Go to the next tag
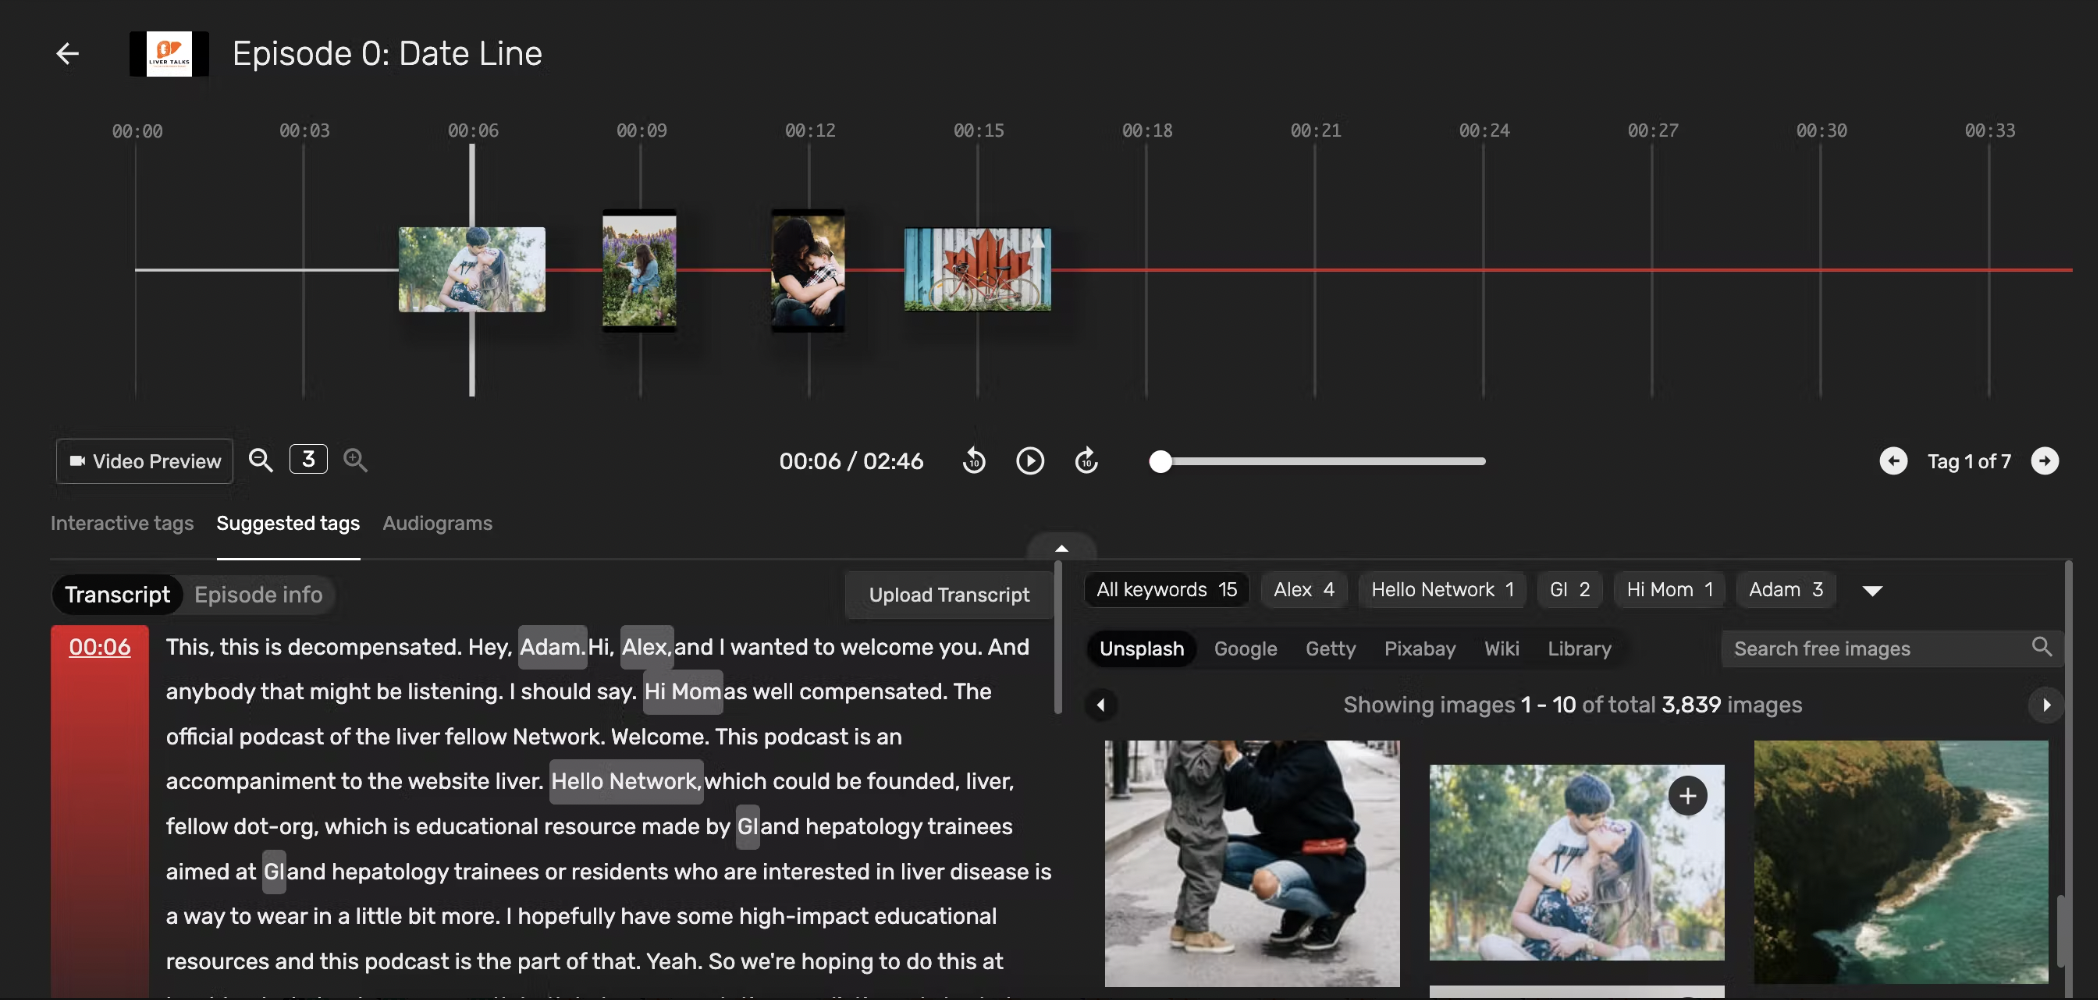 click(2045, 461)
